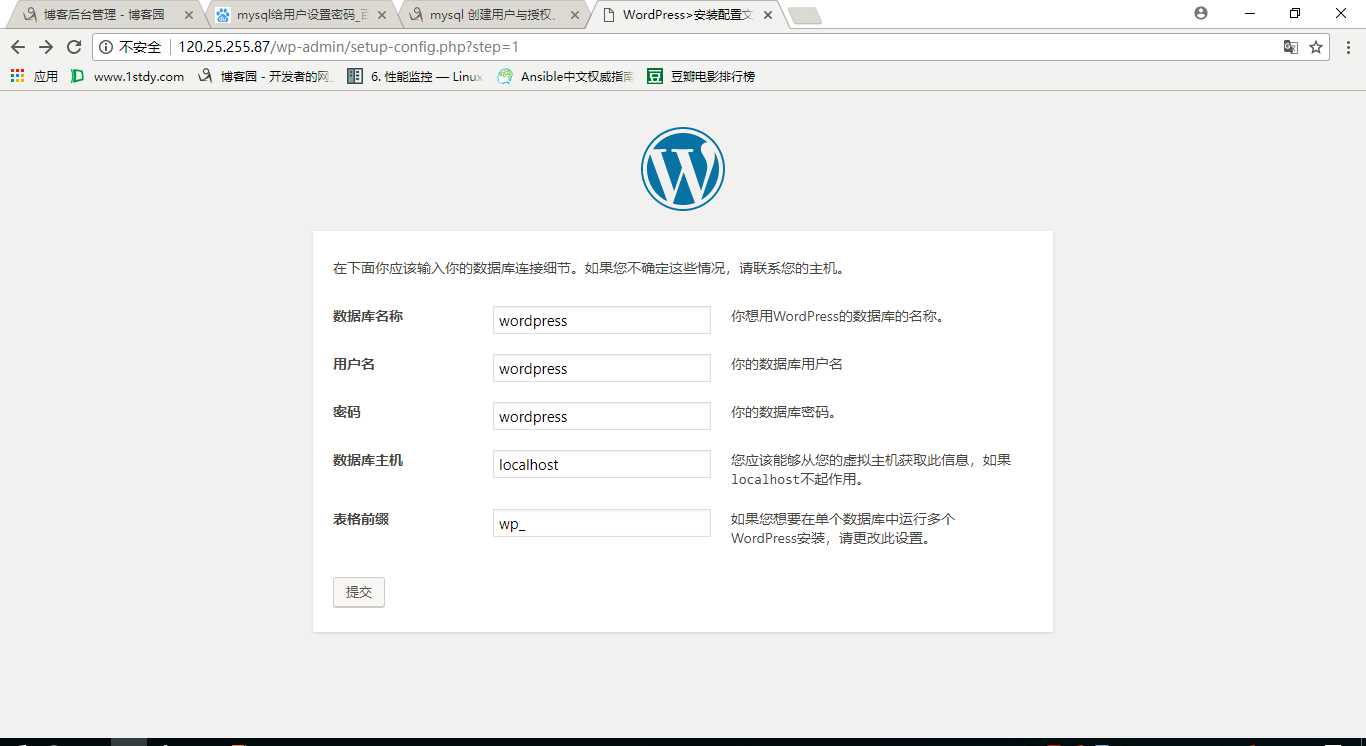
Task: Click the 密码 label
Action: [347, 412]
